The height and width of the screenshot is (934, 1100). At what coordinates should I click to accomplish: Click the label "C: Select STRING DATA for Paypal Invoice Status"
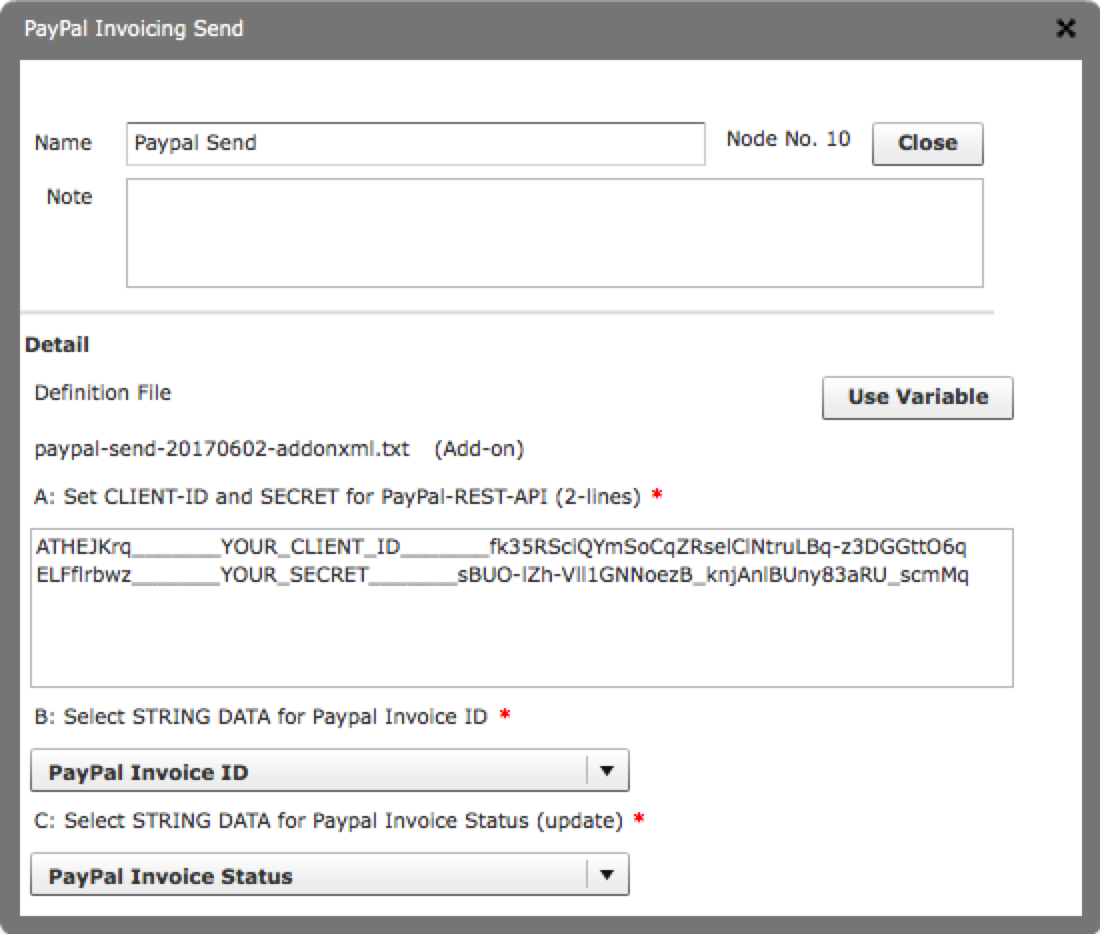[329, 821]
